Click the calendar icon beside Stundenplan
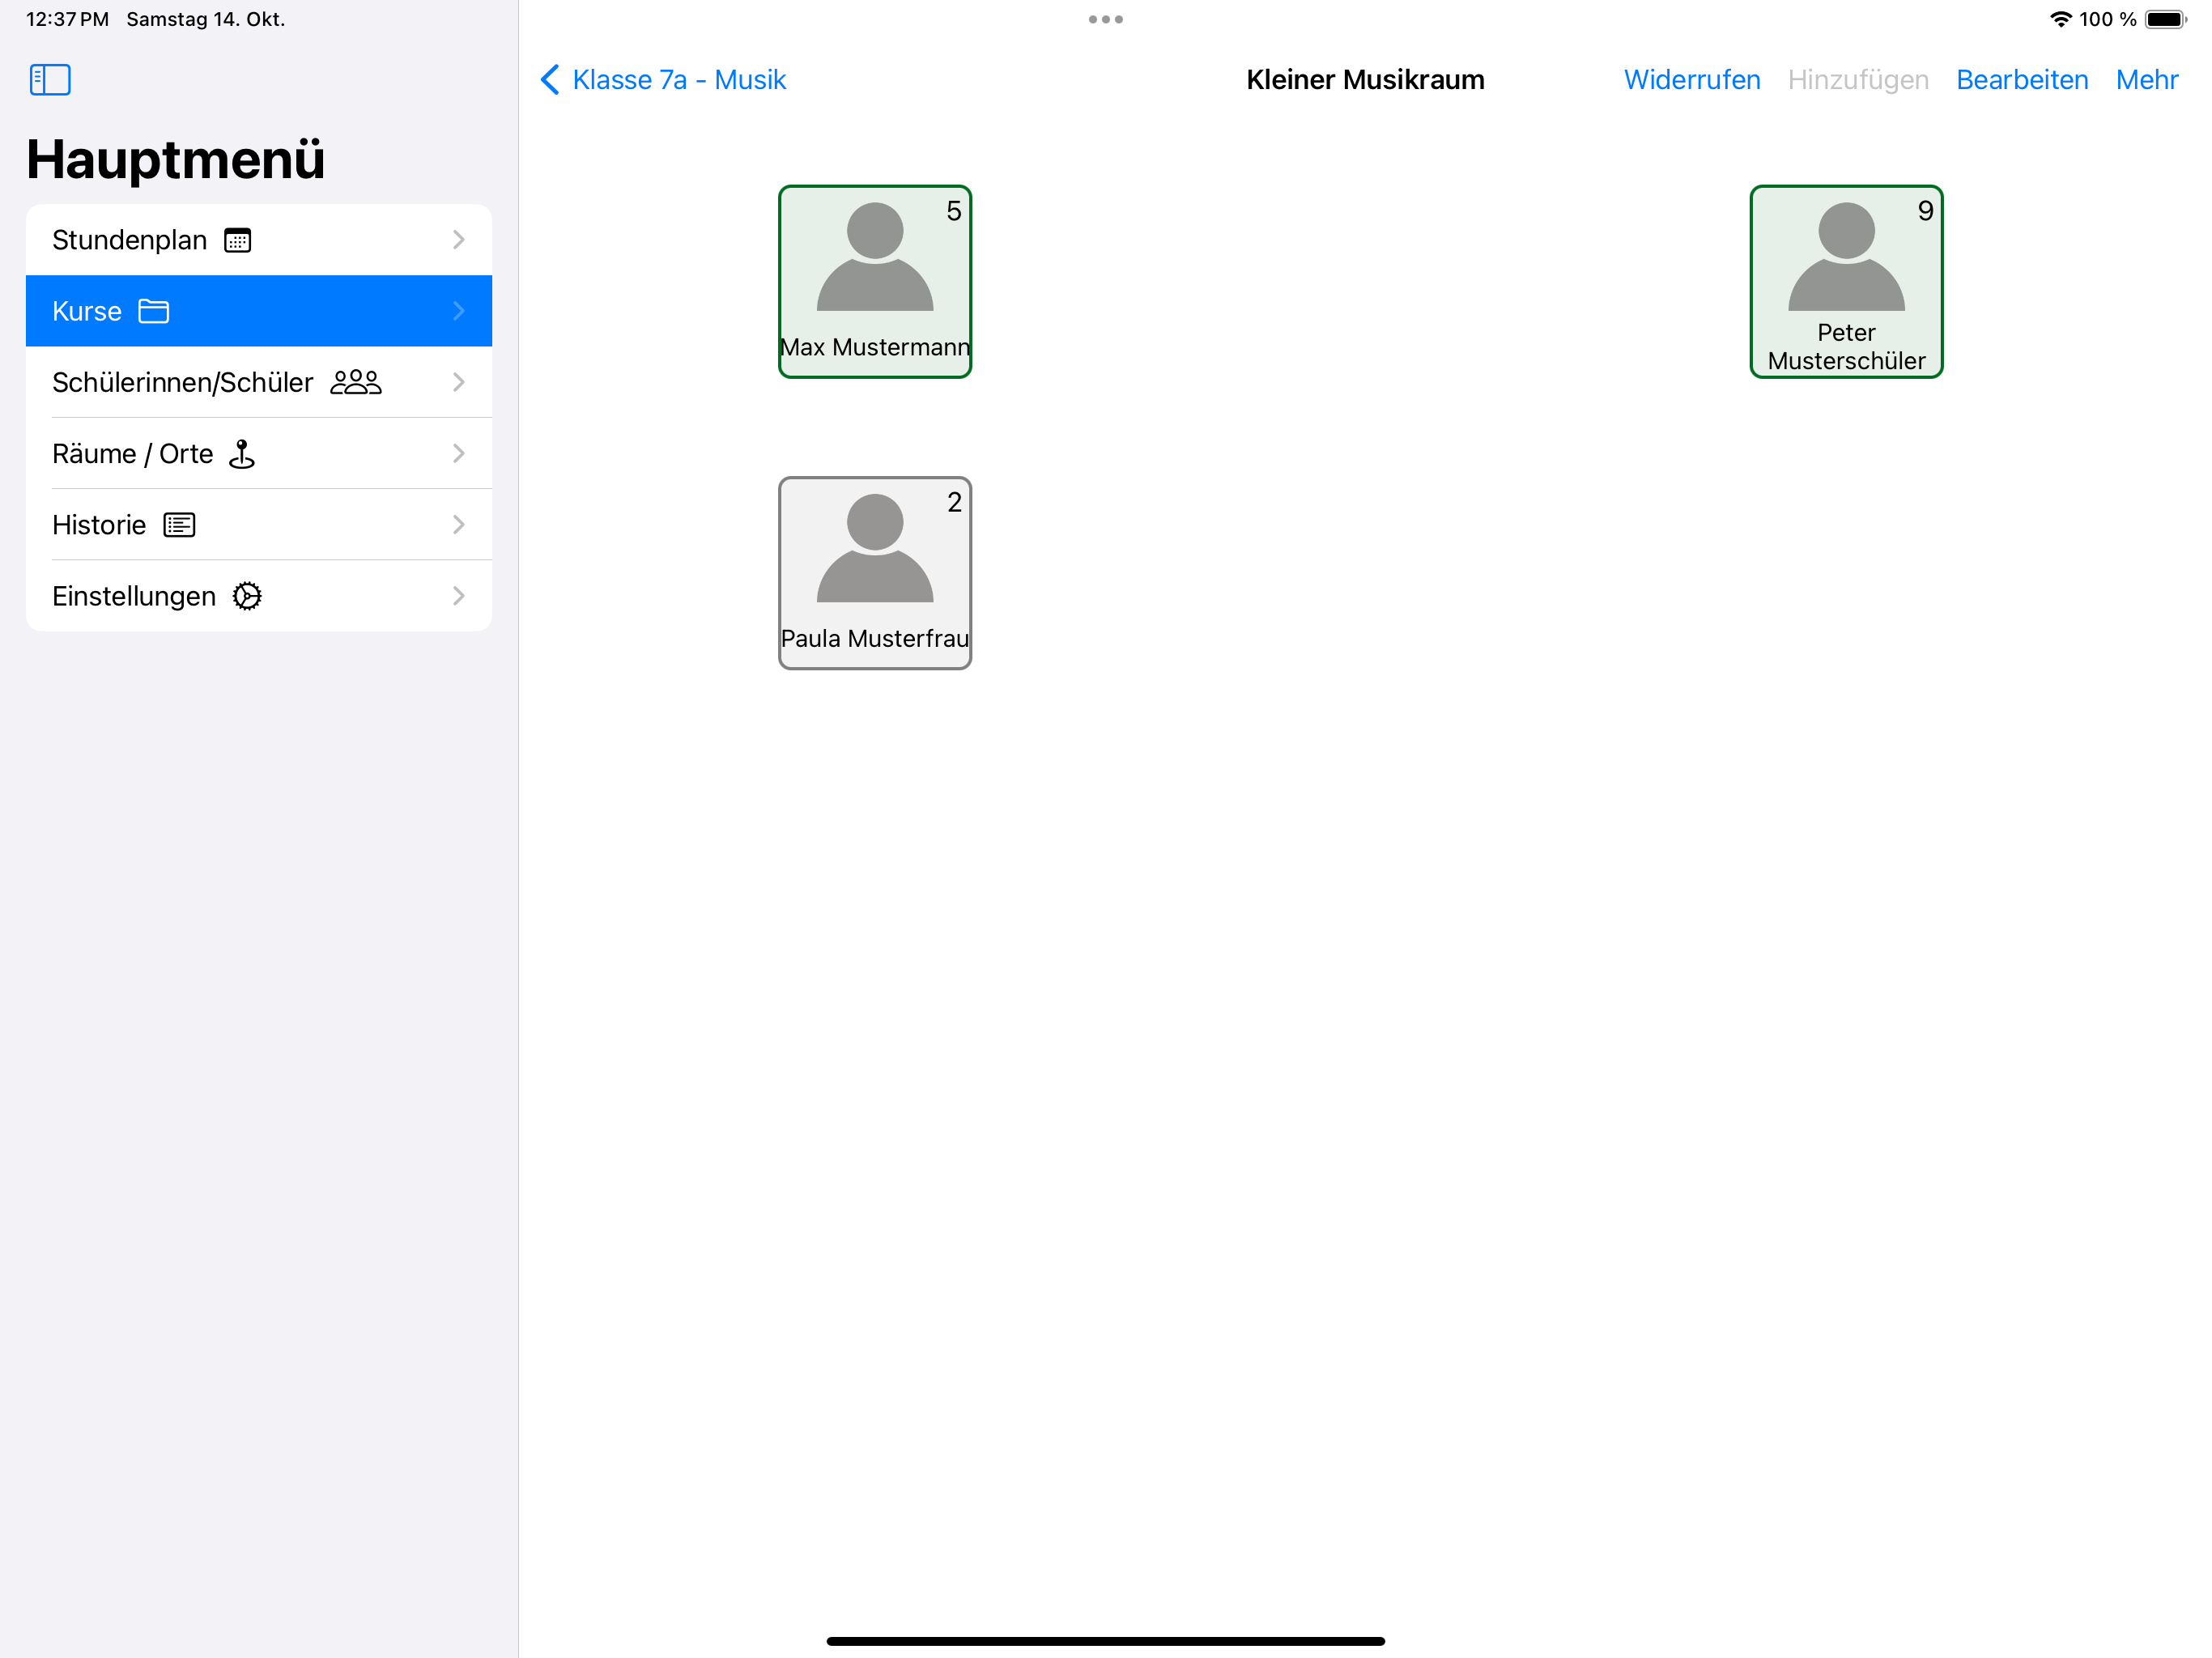 pos(238,240)
